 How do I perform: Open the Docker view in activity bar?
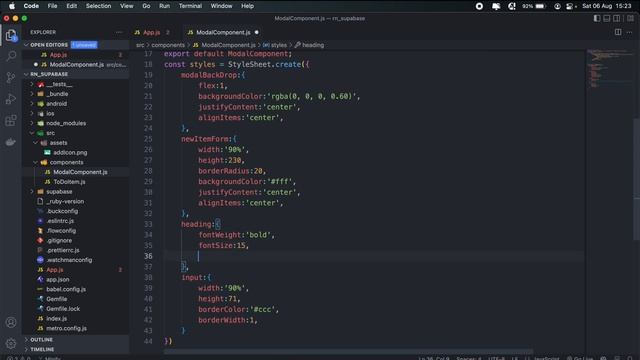(11, 142)
